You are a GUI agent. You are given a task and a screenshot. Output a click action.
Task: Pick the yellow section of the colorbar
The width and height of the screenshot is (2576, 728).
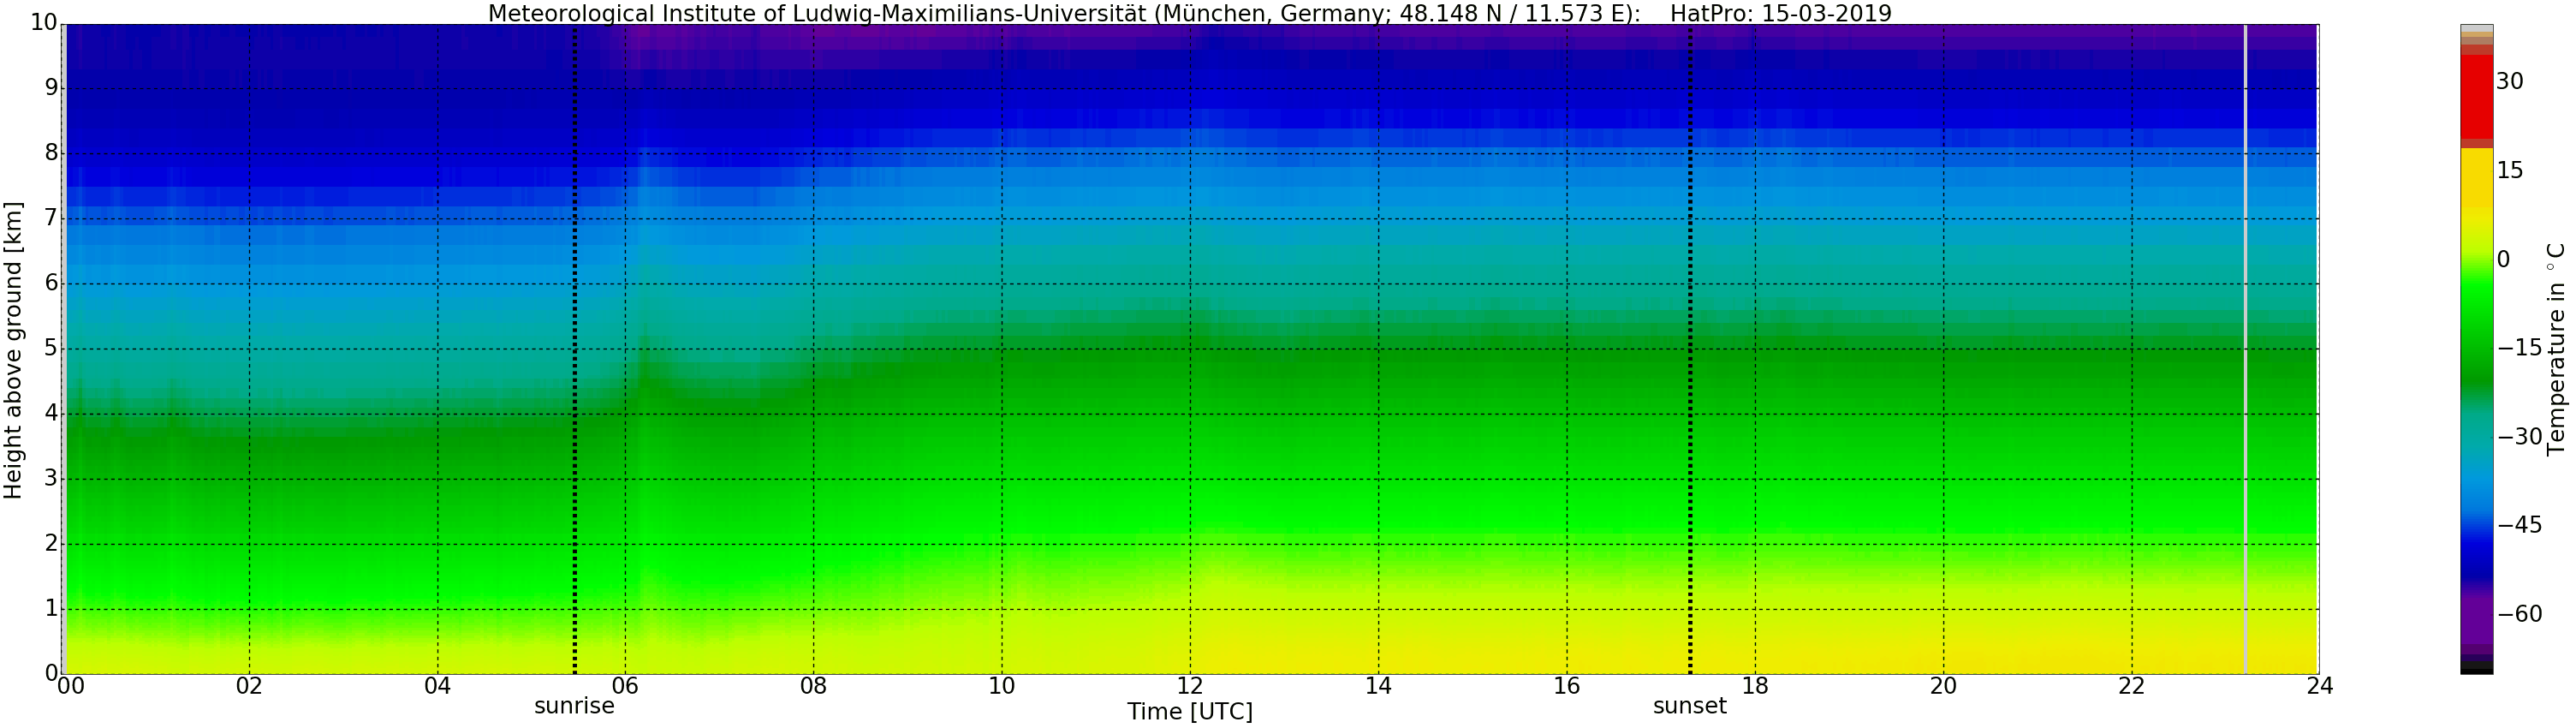click(2476, 180)
